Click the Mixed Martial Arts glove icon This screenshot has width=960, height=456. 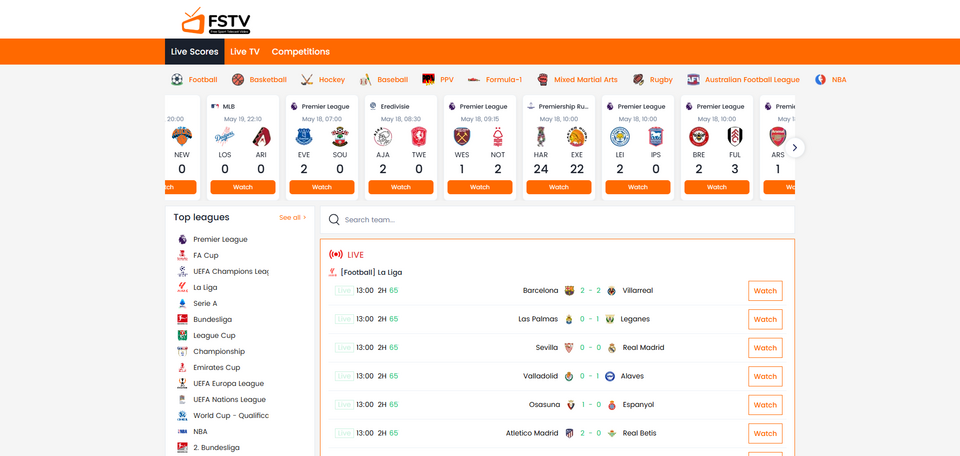tap(542, 80)
